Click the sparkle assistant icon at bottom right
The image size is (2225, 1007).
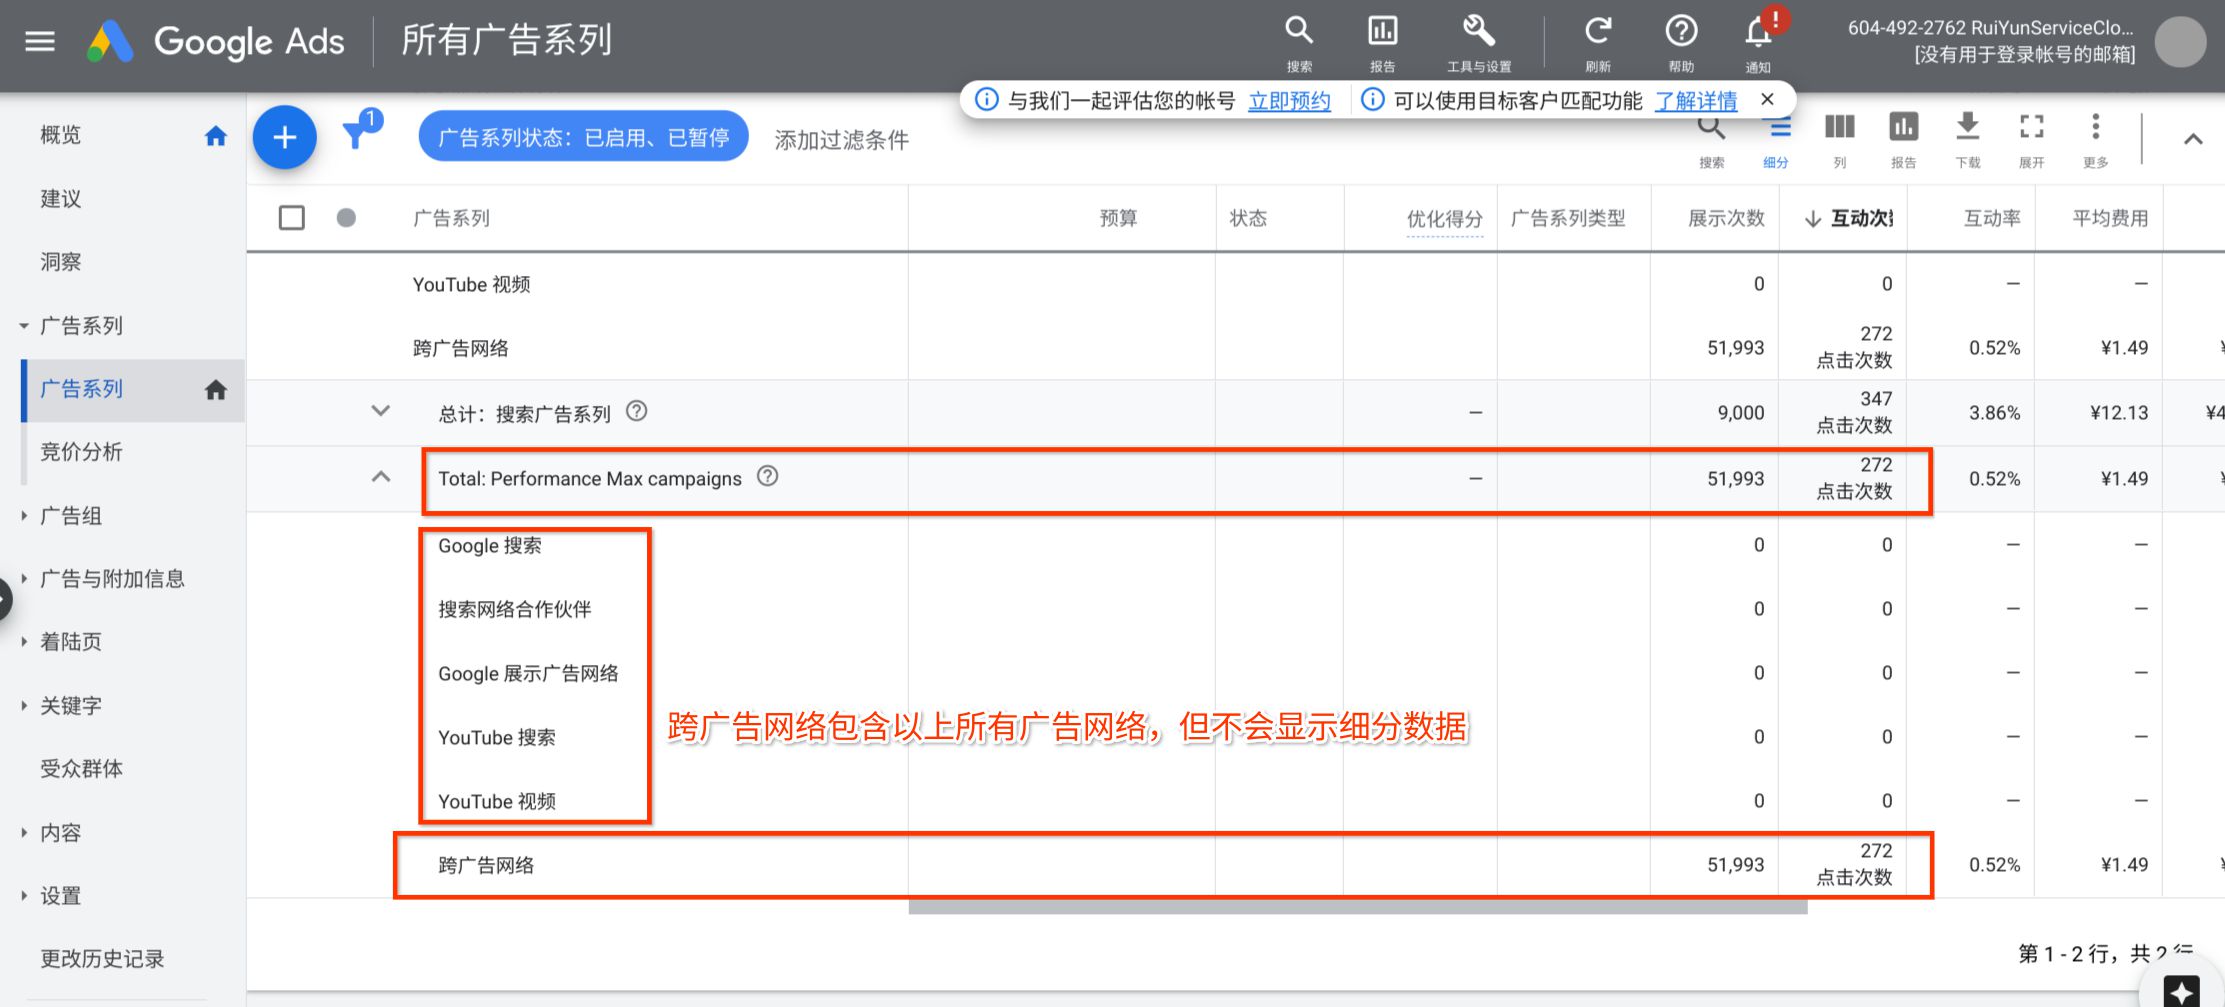point(2181,990)
